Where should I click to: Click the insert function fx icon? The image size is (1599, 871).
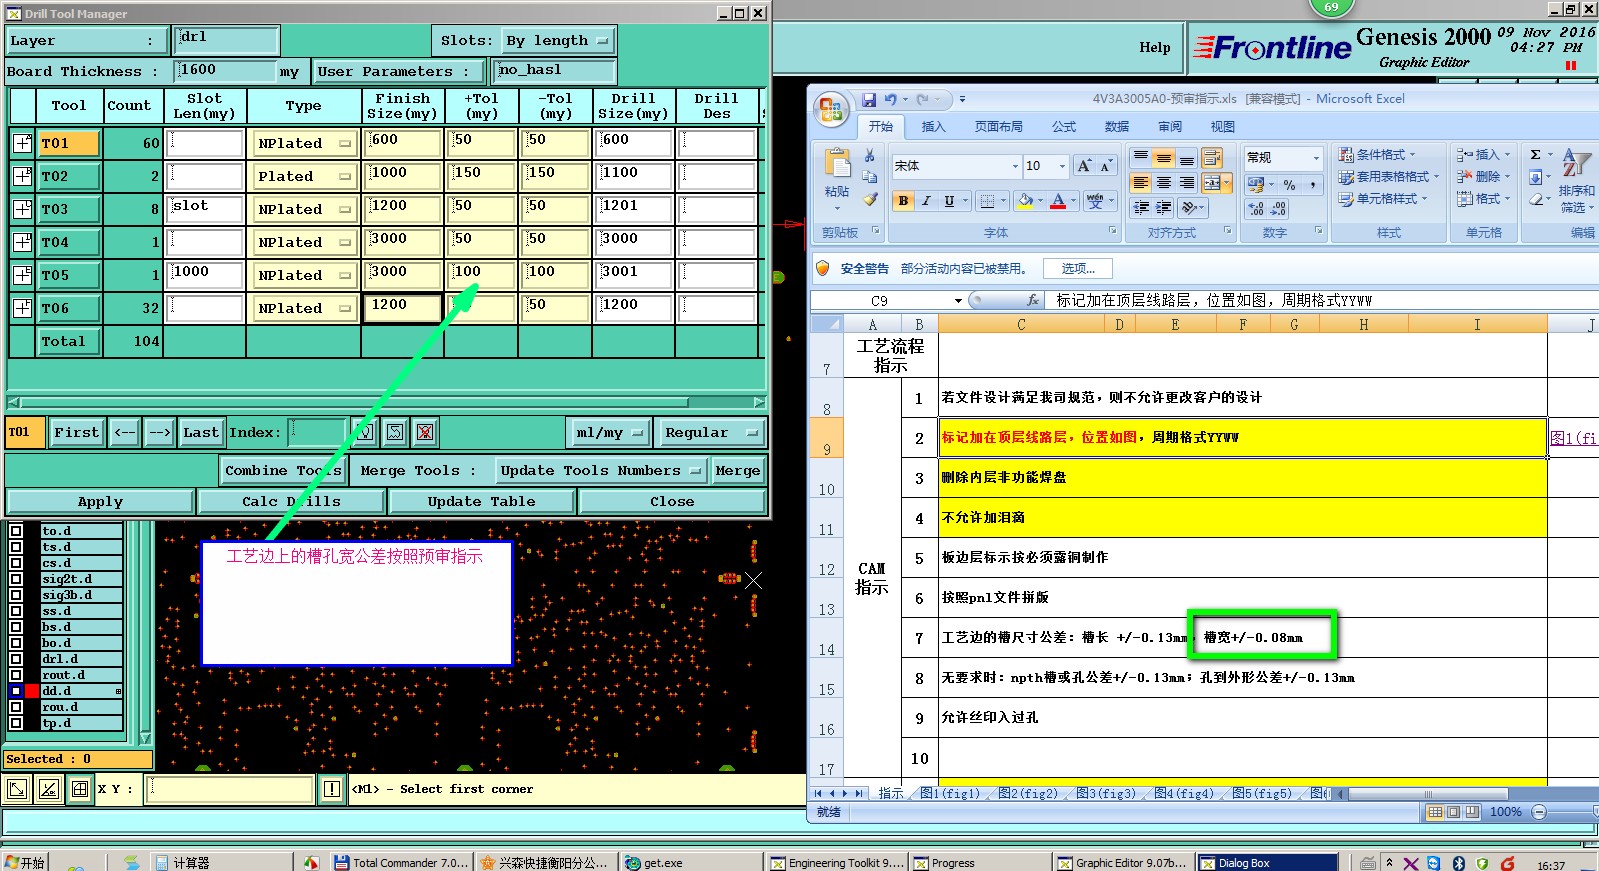tap(1033, 300)
